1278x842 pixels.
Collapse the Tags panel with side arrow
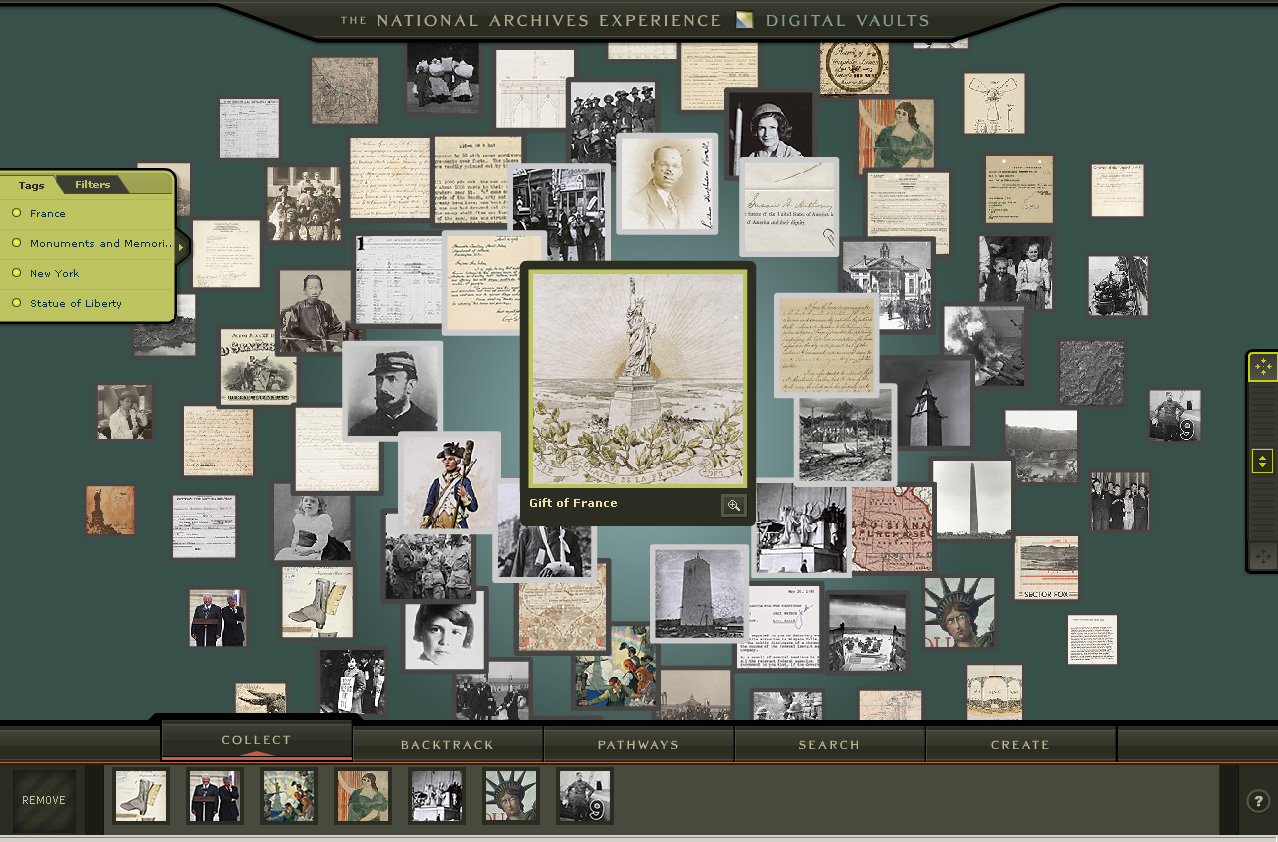pyautogui.click(x=181, y=246)
